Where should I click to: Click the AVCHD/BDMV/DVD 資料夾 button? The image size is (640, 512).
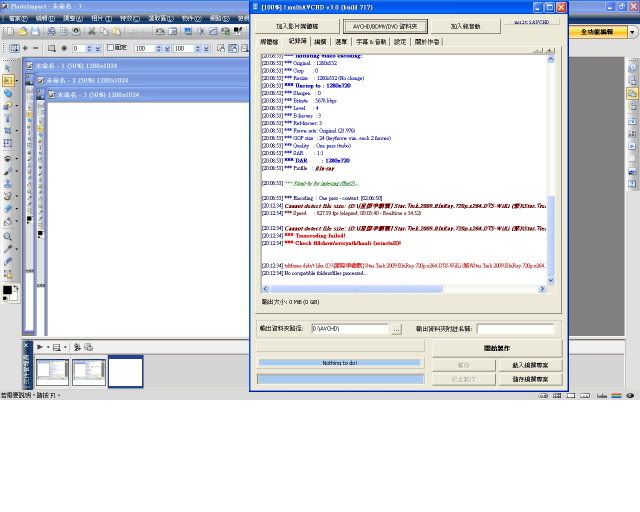coord(385,26)
